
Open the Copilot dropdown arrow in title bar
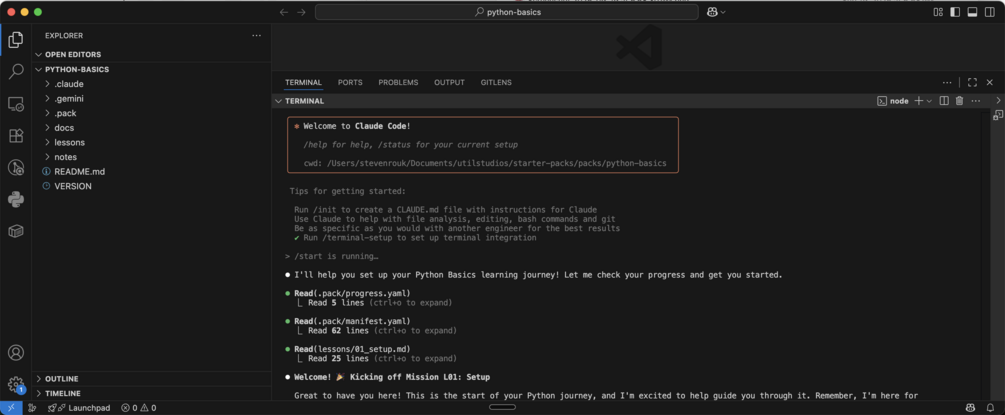click(723, 12)
